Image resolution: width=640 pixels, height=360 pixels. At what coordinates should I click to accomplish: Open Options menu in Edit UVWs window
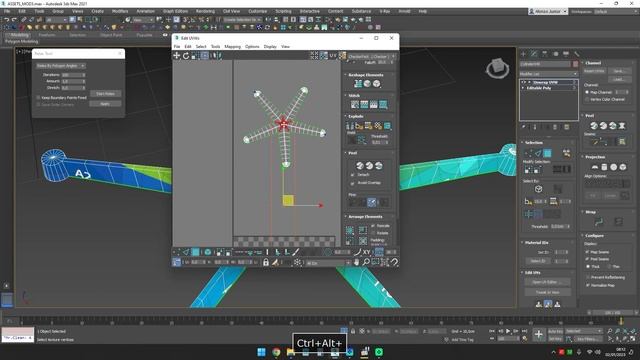tap(252, 47)
